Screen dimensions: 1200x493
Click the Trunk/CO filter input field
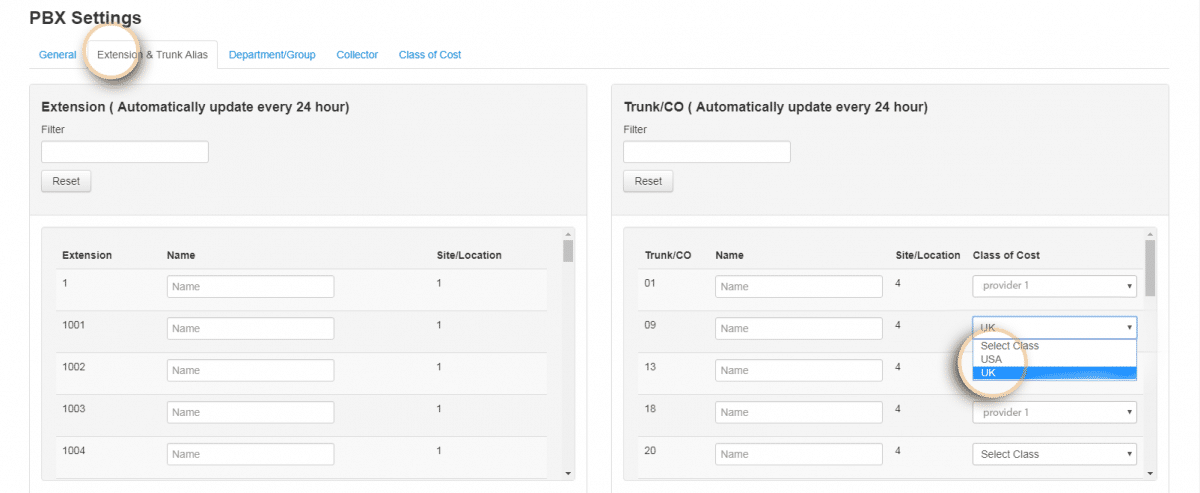(707, 152)
